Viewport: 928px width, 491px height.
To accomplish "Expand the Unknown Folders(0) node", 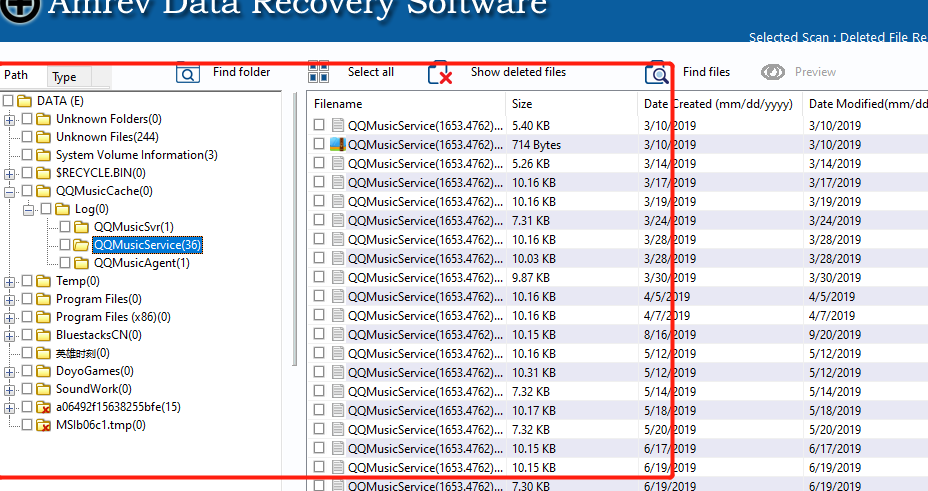I will coord(9,120).
